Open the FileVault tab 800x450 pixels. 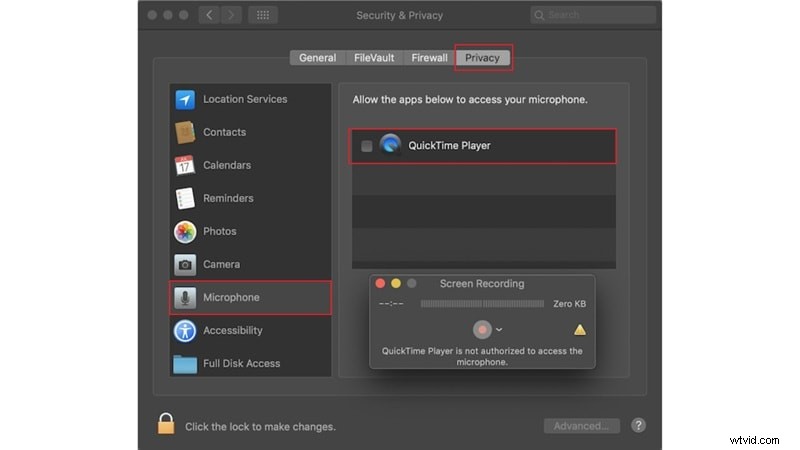(375, 58)
